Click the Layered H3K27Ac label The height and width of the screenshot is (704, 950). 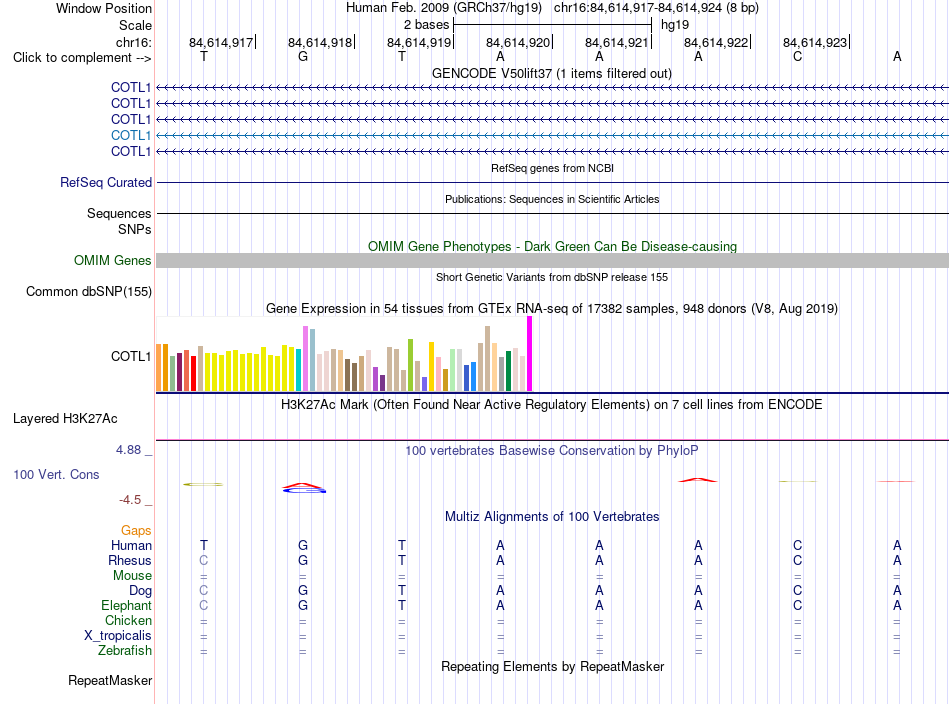point(65,419)
